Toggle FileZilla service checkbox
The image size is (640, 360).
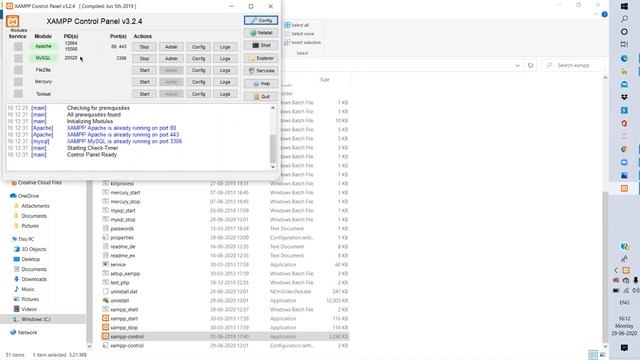[x=18, y=70]
